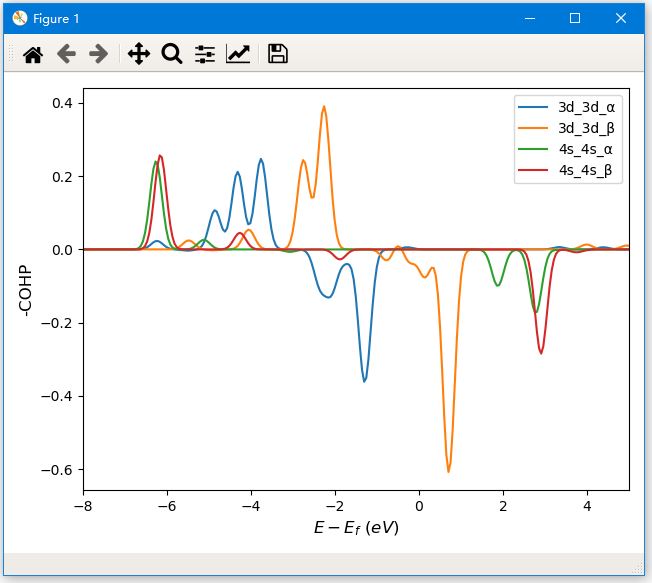The image size is (652, 583).
Task: Click the Home reset view icon
Action: point(33,54)
